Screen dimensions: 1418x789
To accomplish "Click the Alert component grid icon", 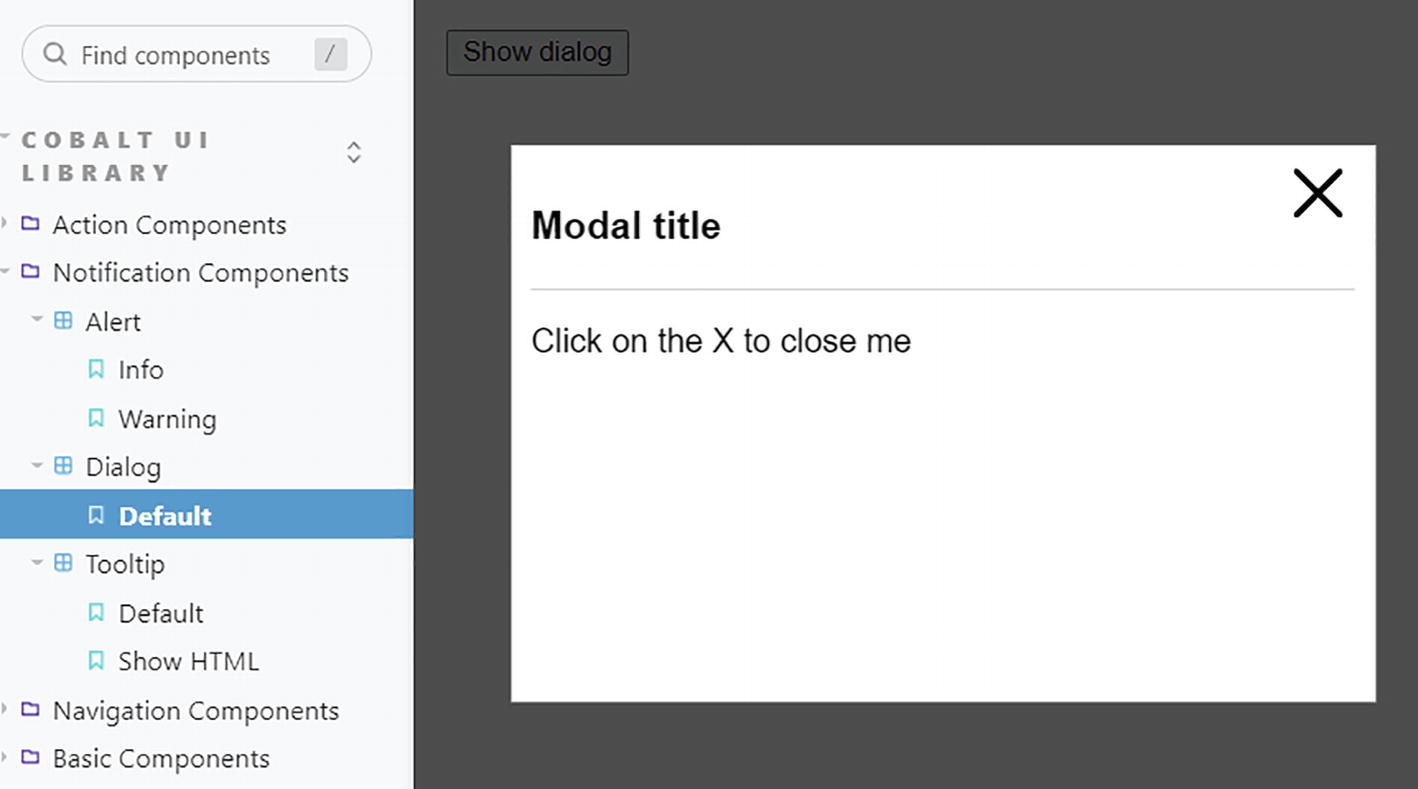I will pos(63,321).
